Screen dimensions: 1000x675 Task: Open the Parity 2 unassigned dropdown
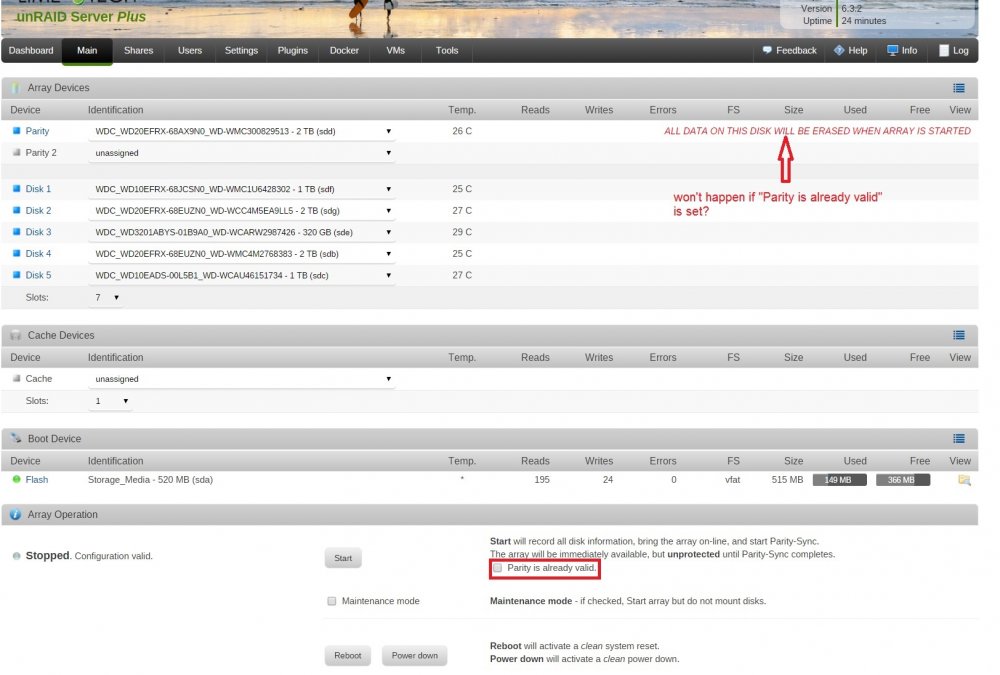point(242,153)
